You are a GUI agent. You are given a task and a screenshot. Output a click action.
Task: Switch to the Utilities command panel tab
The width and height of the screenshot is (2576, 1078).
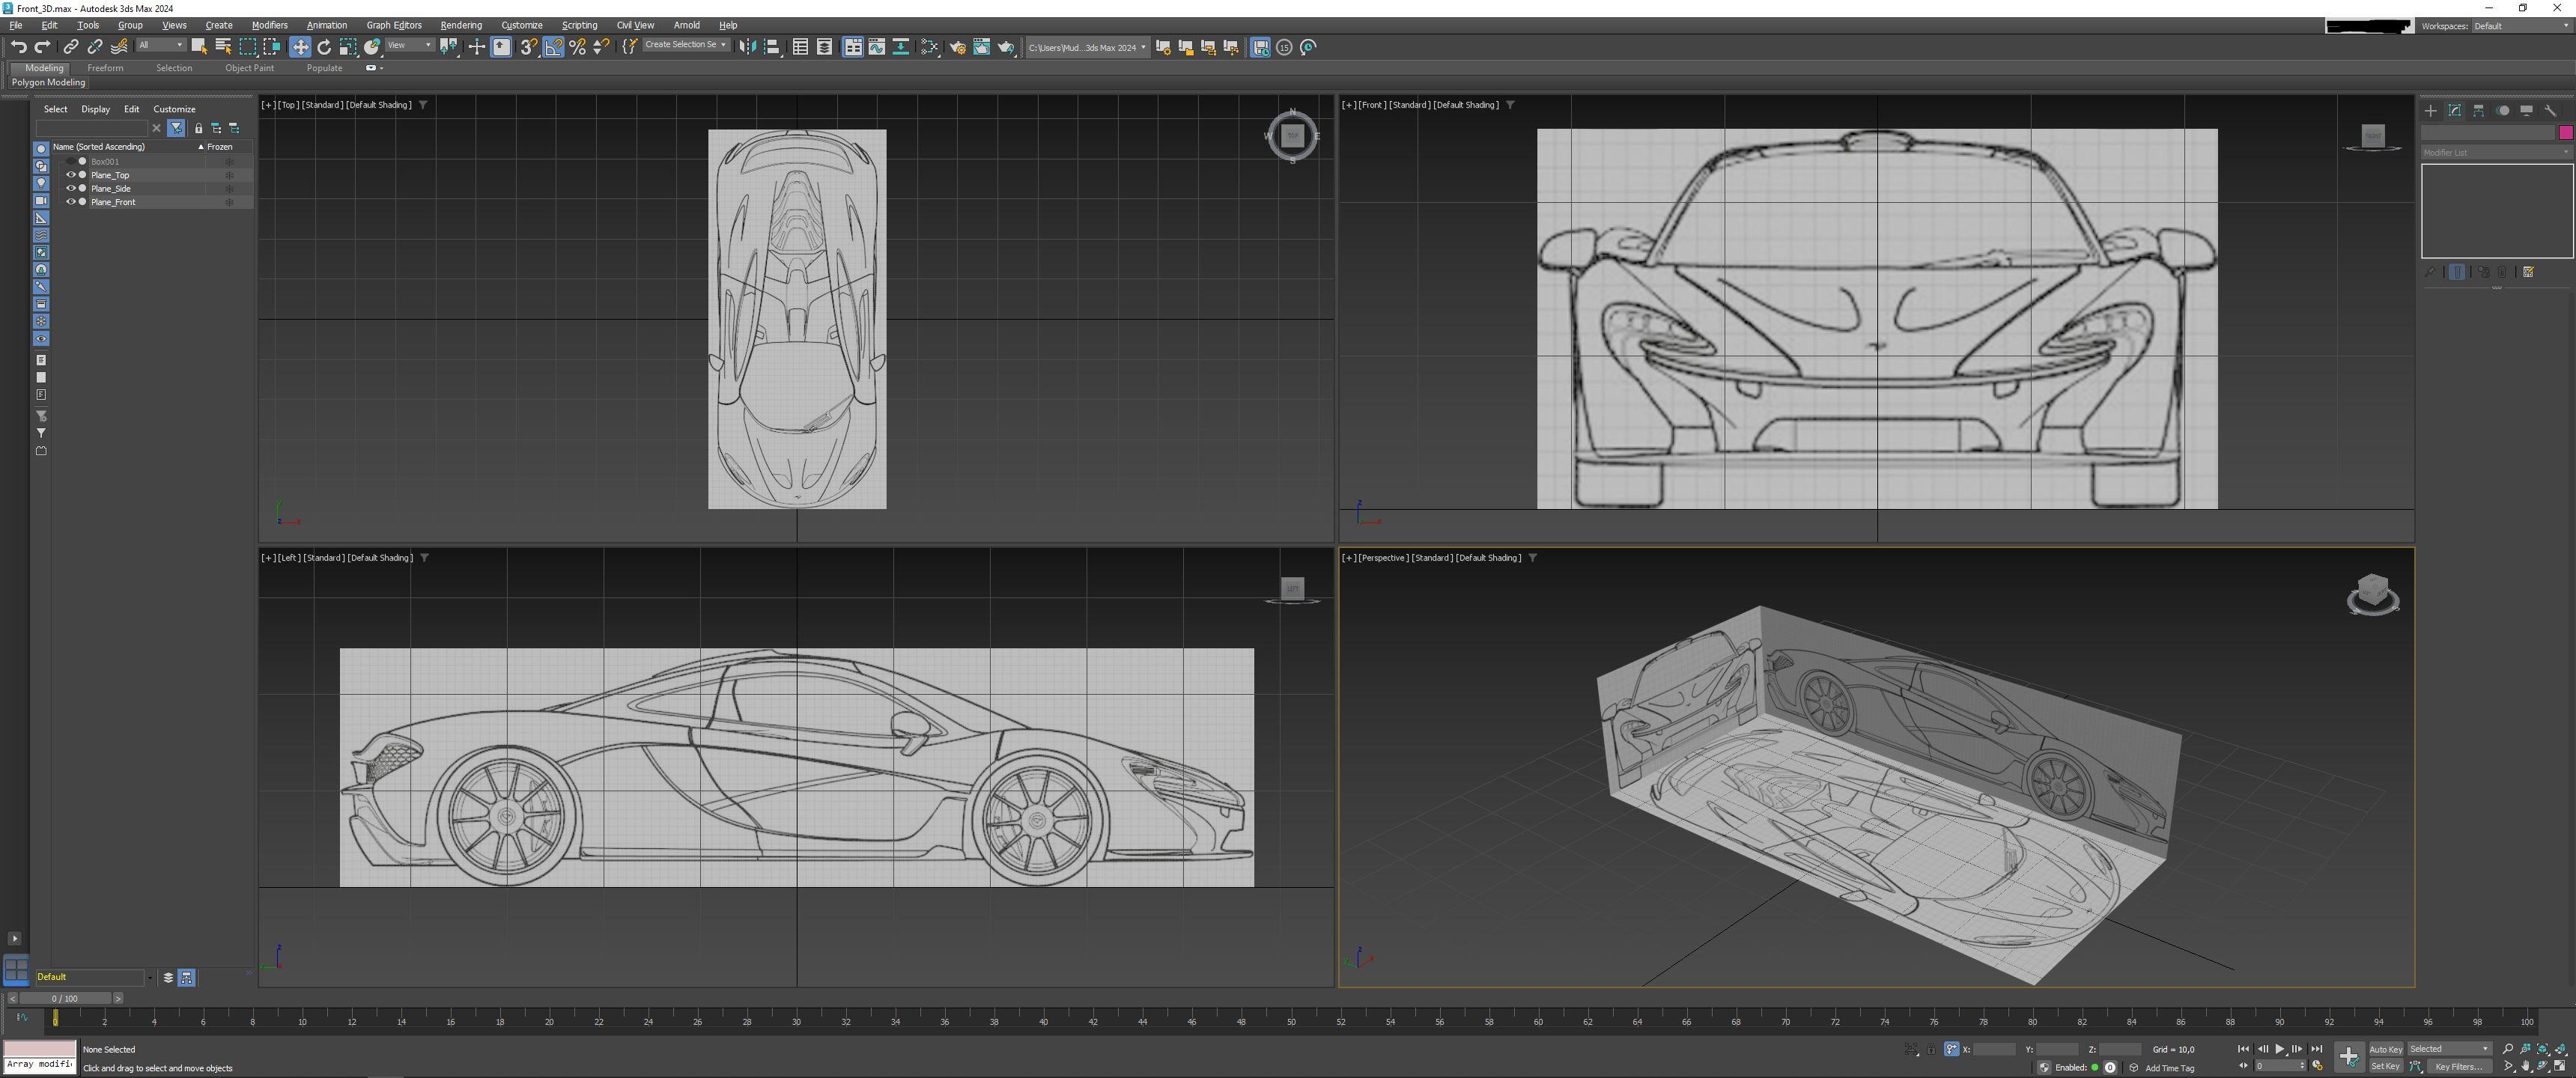tap(2551, 111)
